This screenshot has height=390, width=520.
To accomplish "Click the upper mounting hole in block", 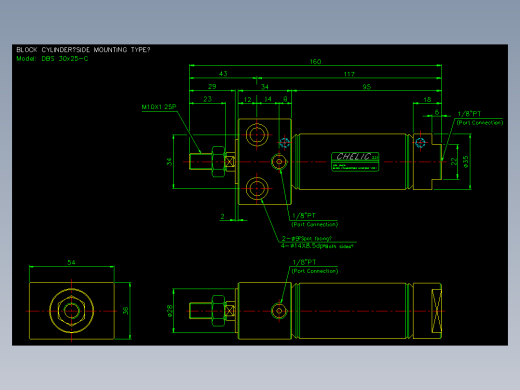I will (257, 135).
